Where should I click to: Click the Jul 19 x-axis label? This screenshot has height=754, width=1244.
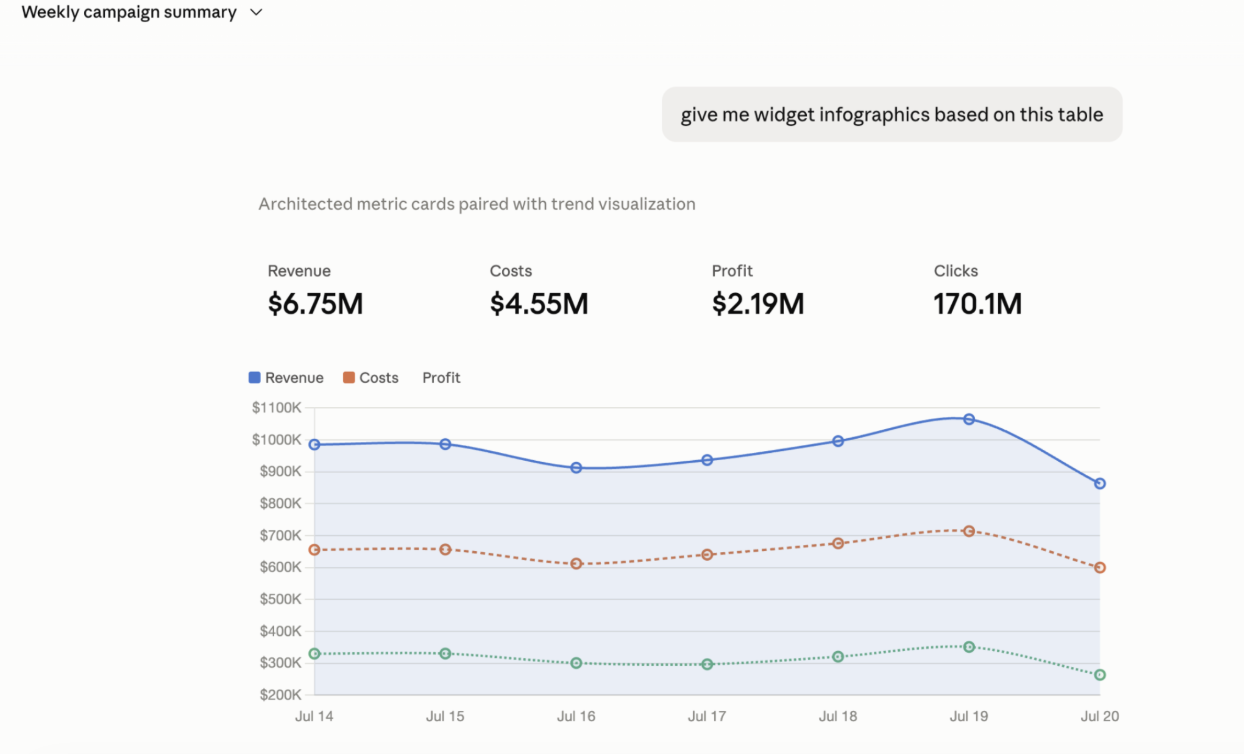pyautogui.click(x=969, y=717)
